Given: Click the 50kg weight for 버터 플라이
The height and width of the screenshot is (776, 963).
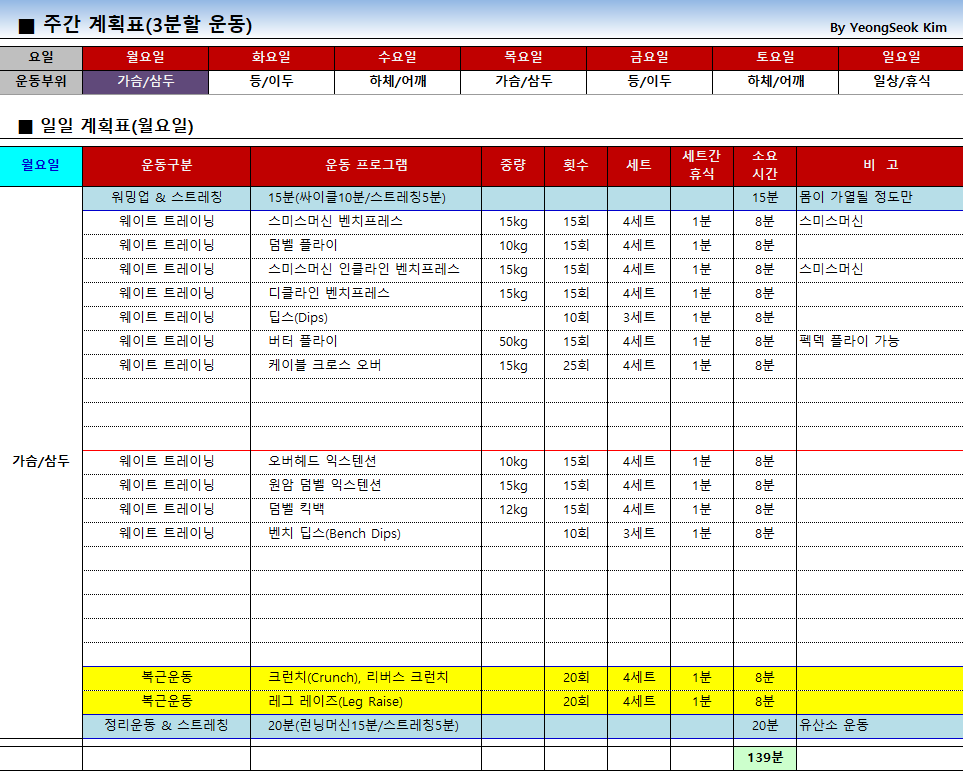Looking at the screenshot, I should (513, 342).
